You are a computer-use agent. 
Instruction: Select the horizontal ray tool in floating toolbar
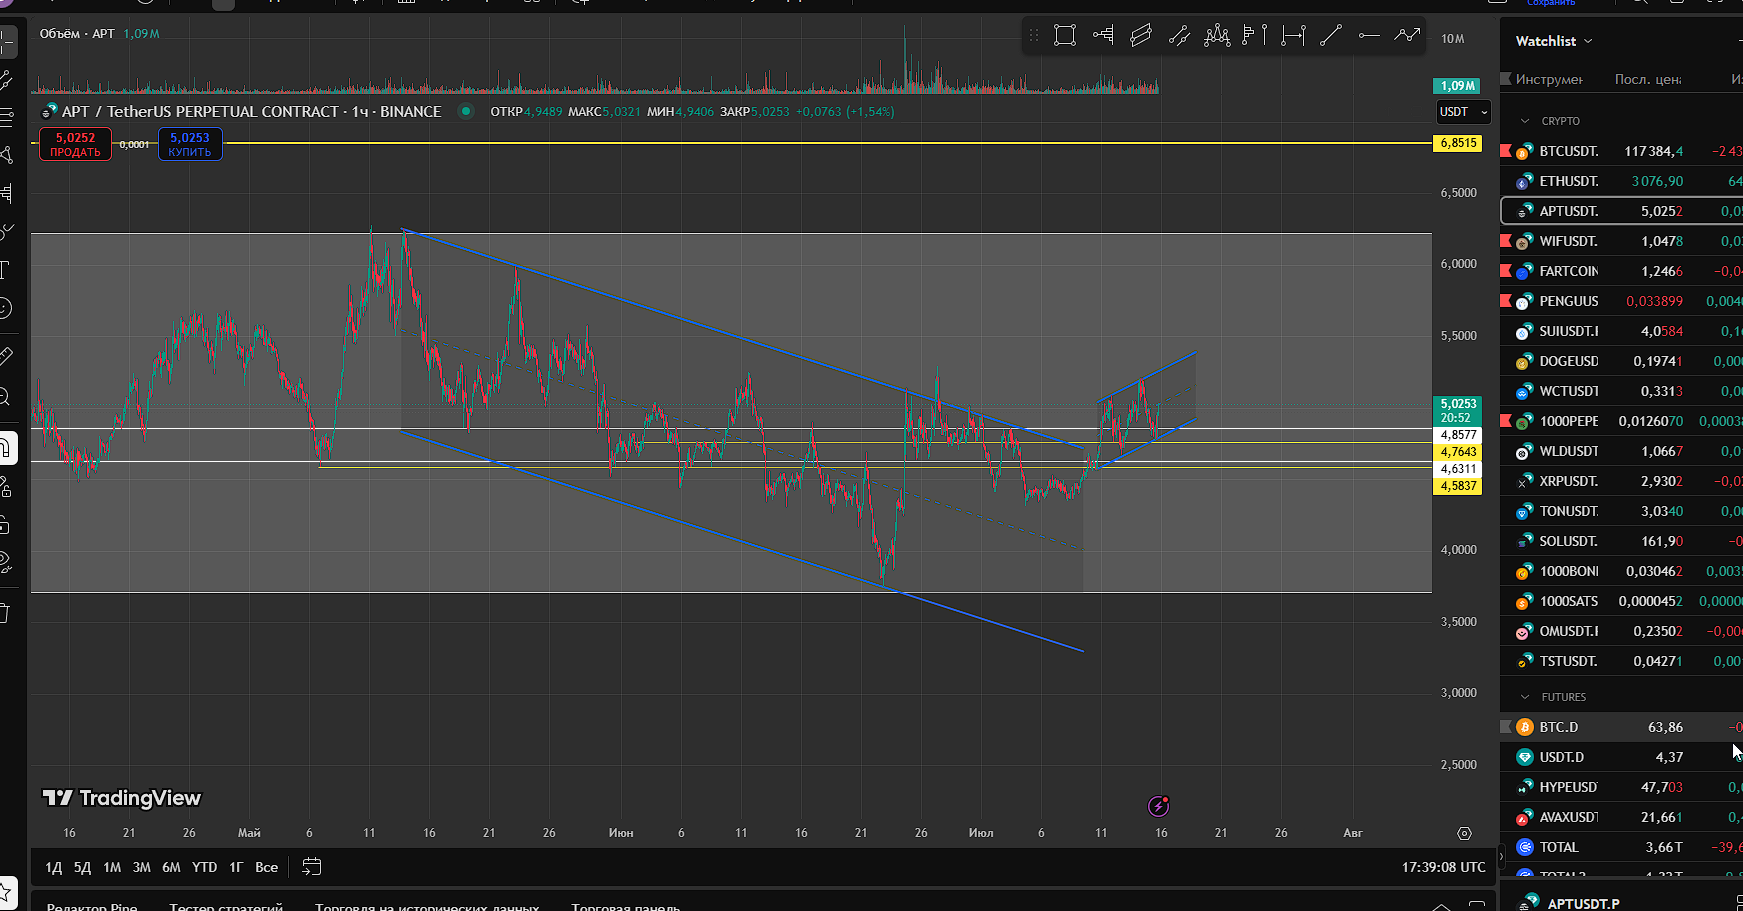(x=1369, y=36)
